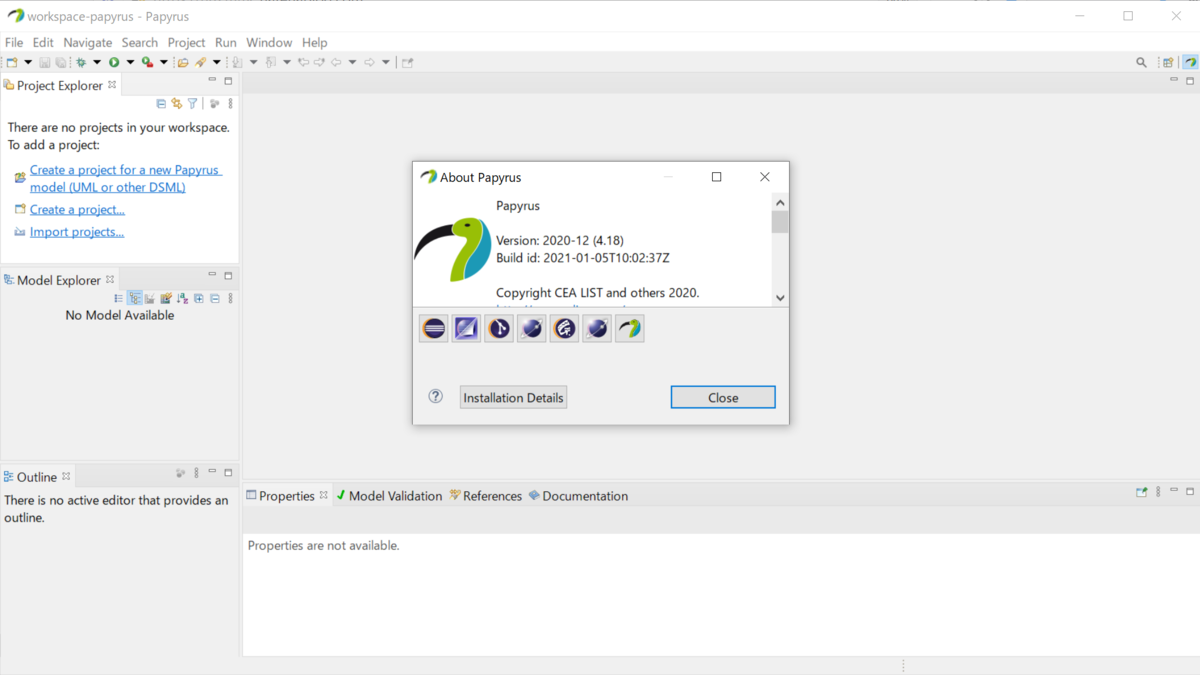Click the first Eclipse feature icon in About dialog

point(434,328)
